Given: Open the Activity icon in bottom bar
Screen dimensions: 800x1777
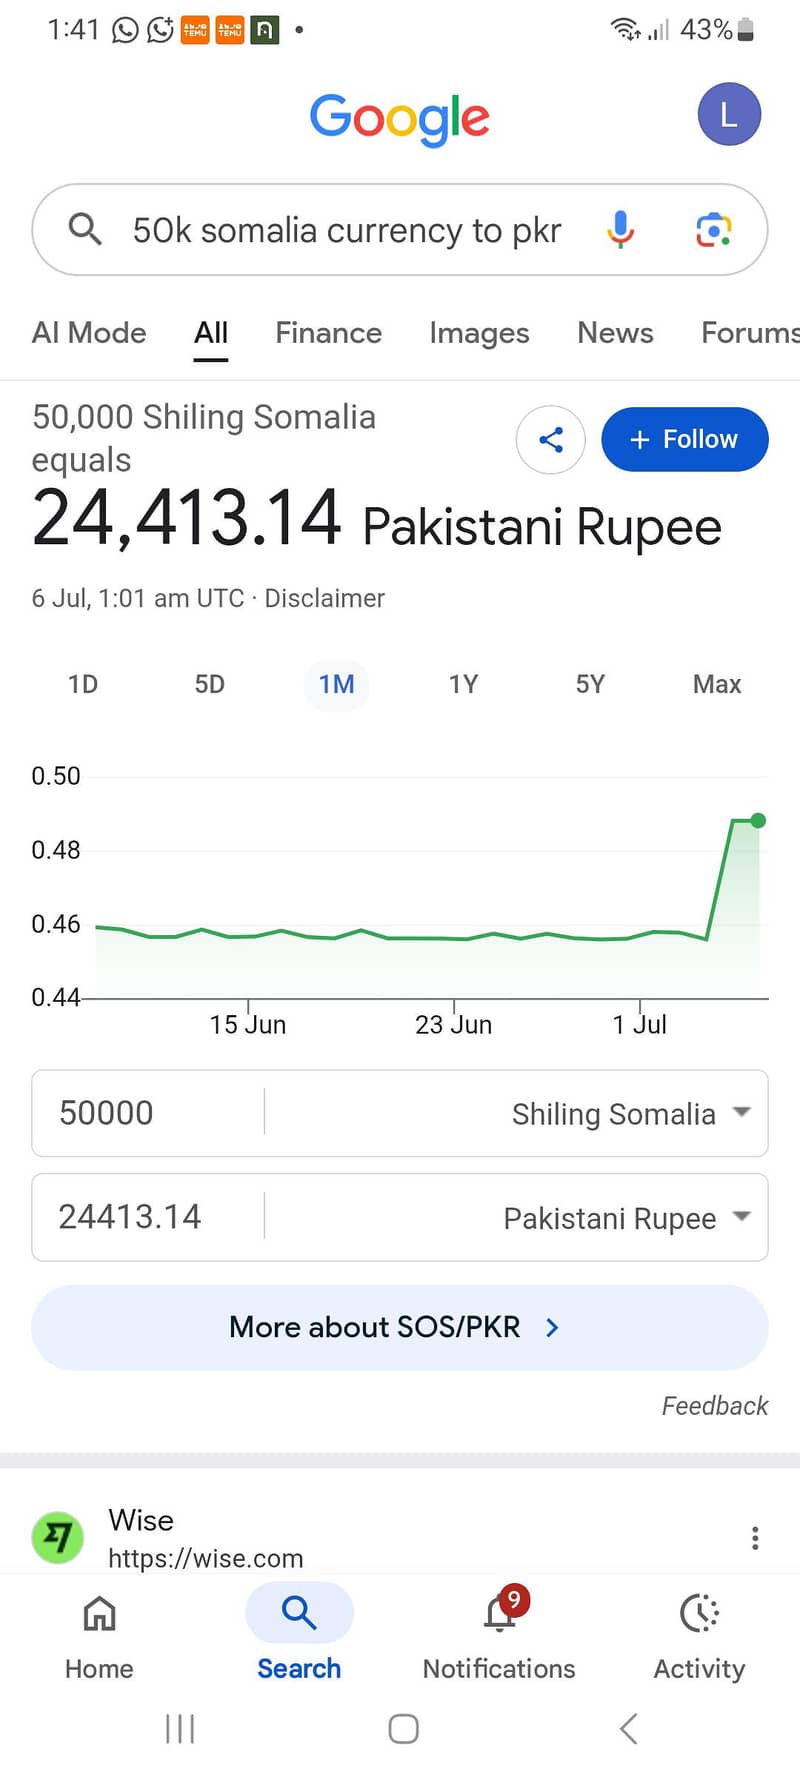Looking at the screenshot, I should pos(699,1613).
